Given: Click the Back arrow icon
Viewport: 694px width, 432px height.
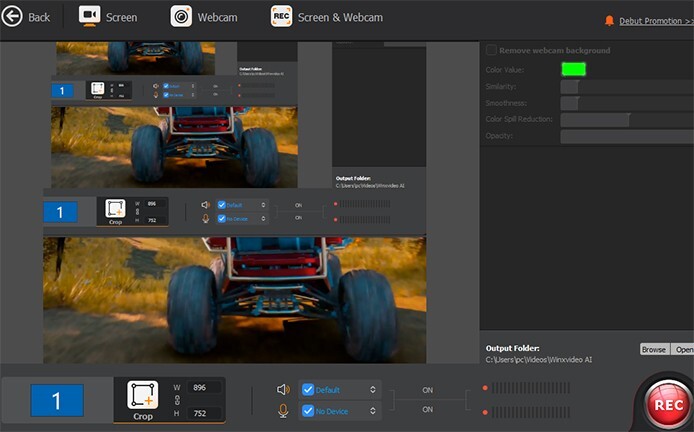Looking at the screenshot, I should click(x=13, y=17).
